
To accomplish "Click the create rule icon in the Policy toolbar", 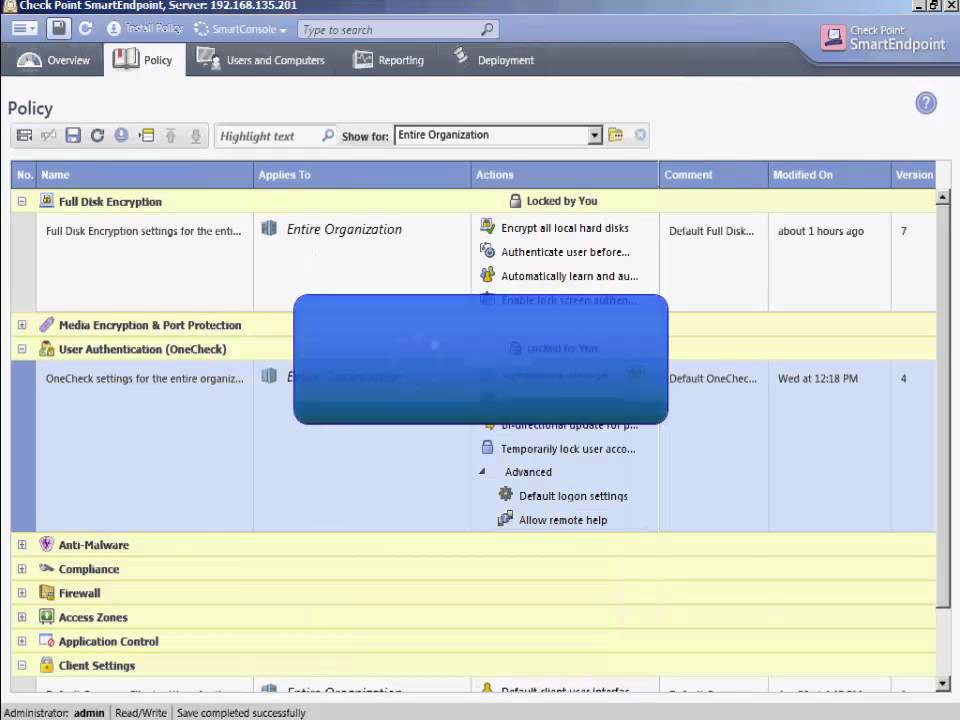I will point(24,135).
